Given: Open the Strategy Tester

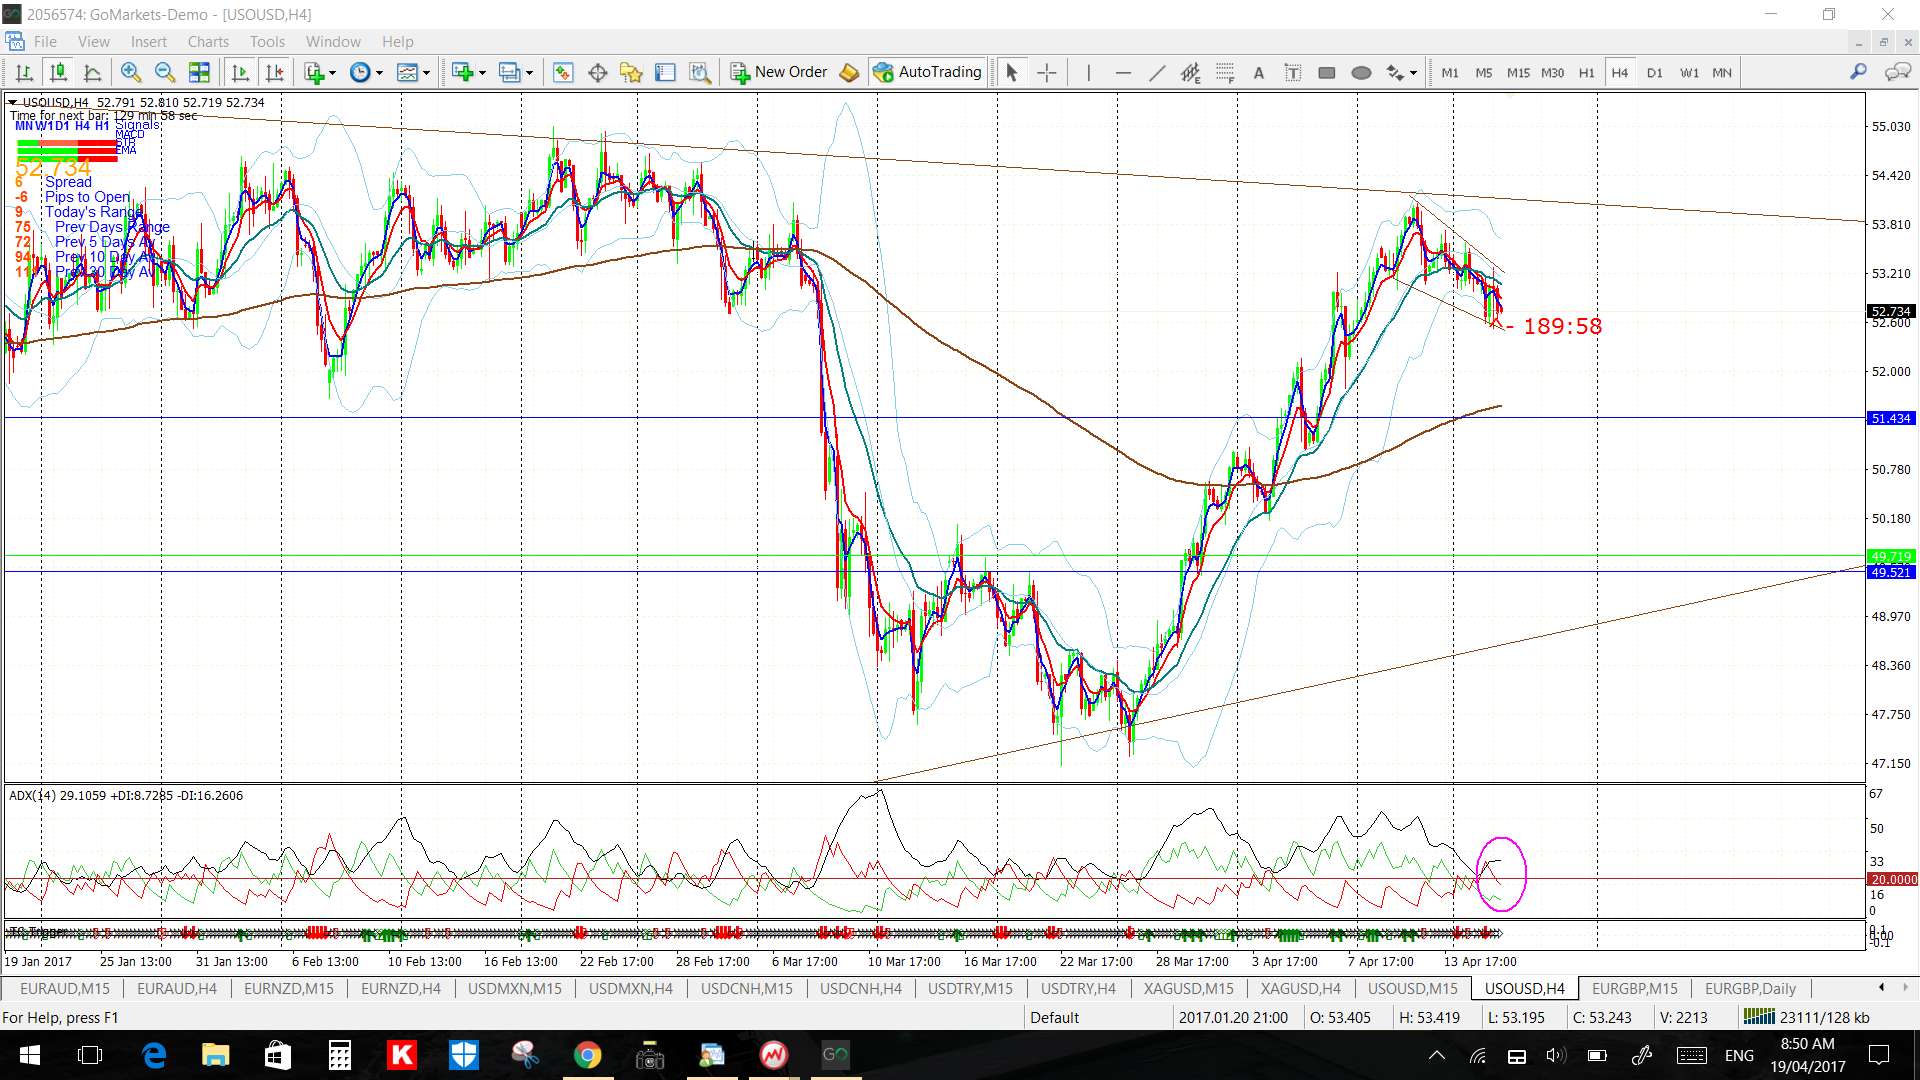Looking at the screenshot, I should coord(700,72).
